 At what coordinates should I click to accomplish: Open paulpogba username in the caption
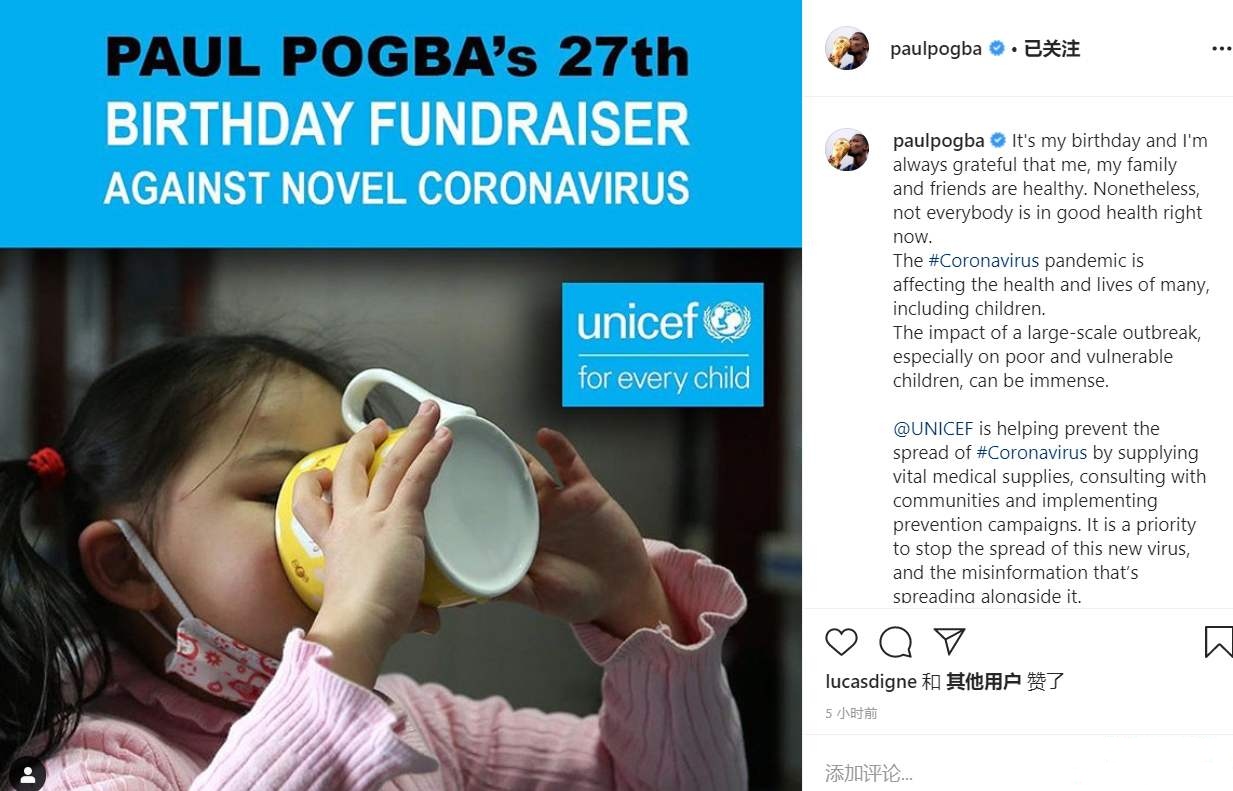point(939,141)
